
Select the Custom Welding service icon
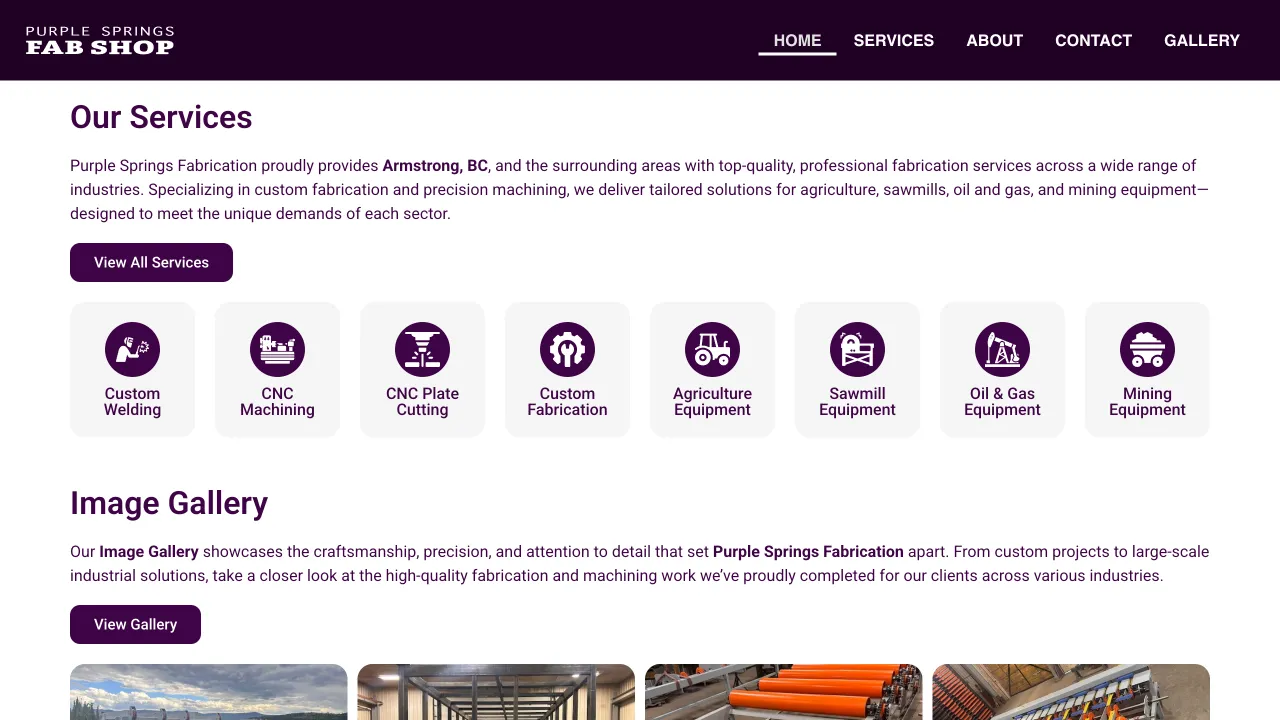(132, 350)
